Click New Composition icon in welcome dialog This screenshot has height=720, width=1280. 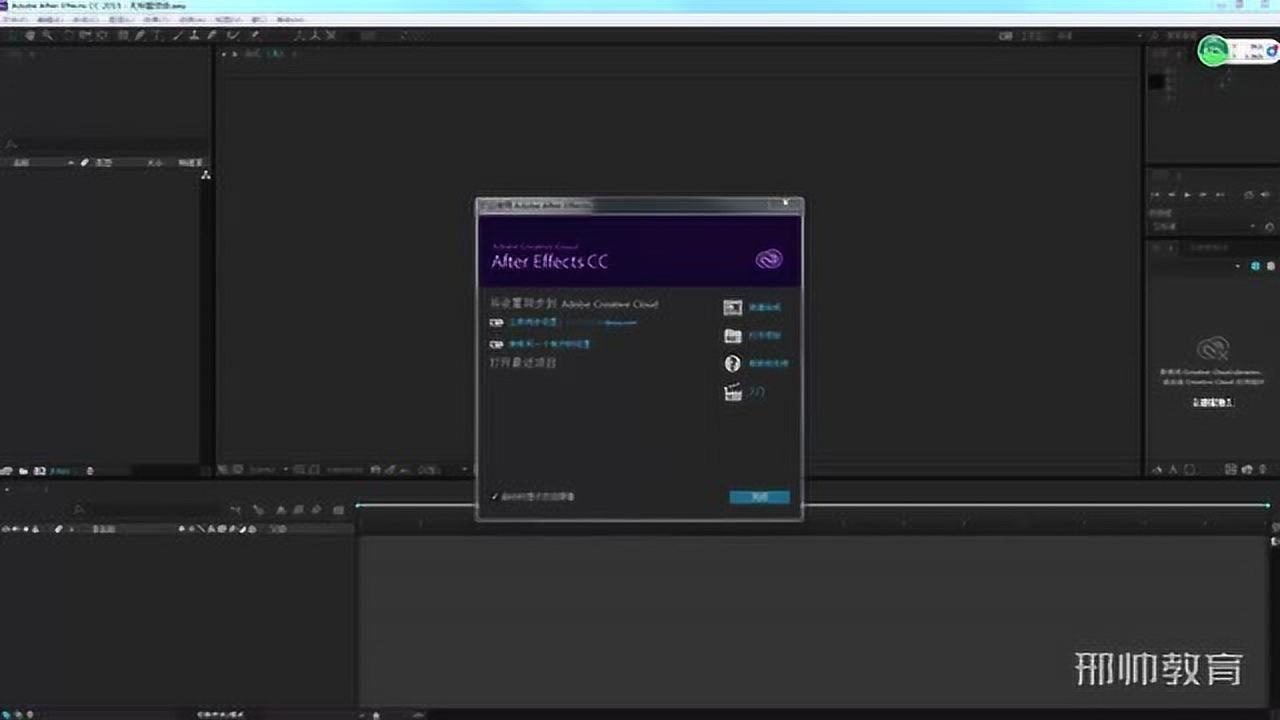(733, 308)
